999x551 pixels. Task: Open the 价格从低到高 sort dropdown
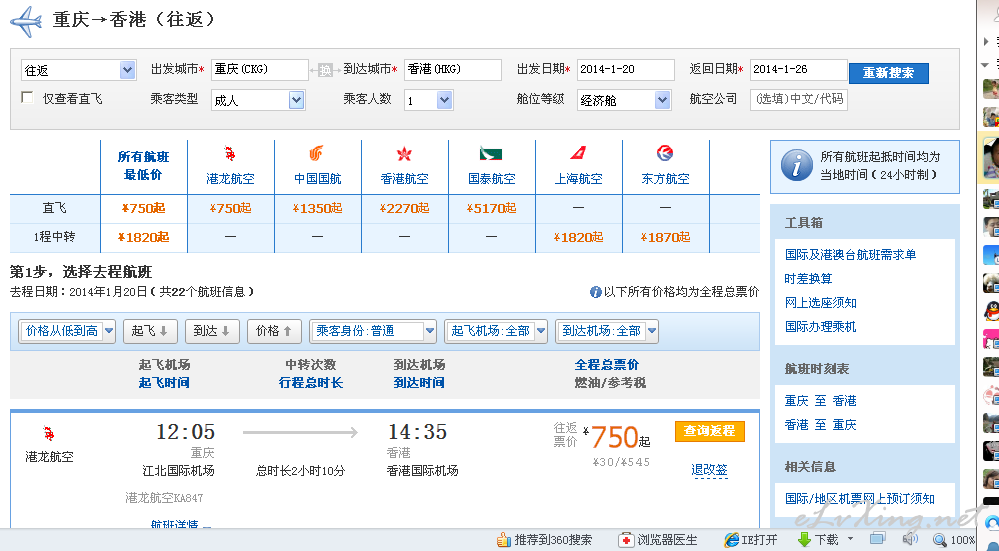pyautogui.click(x=68, y=331)
